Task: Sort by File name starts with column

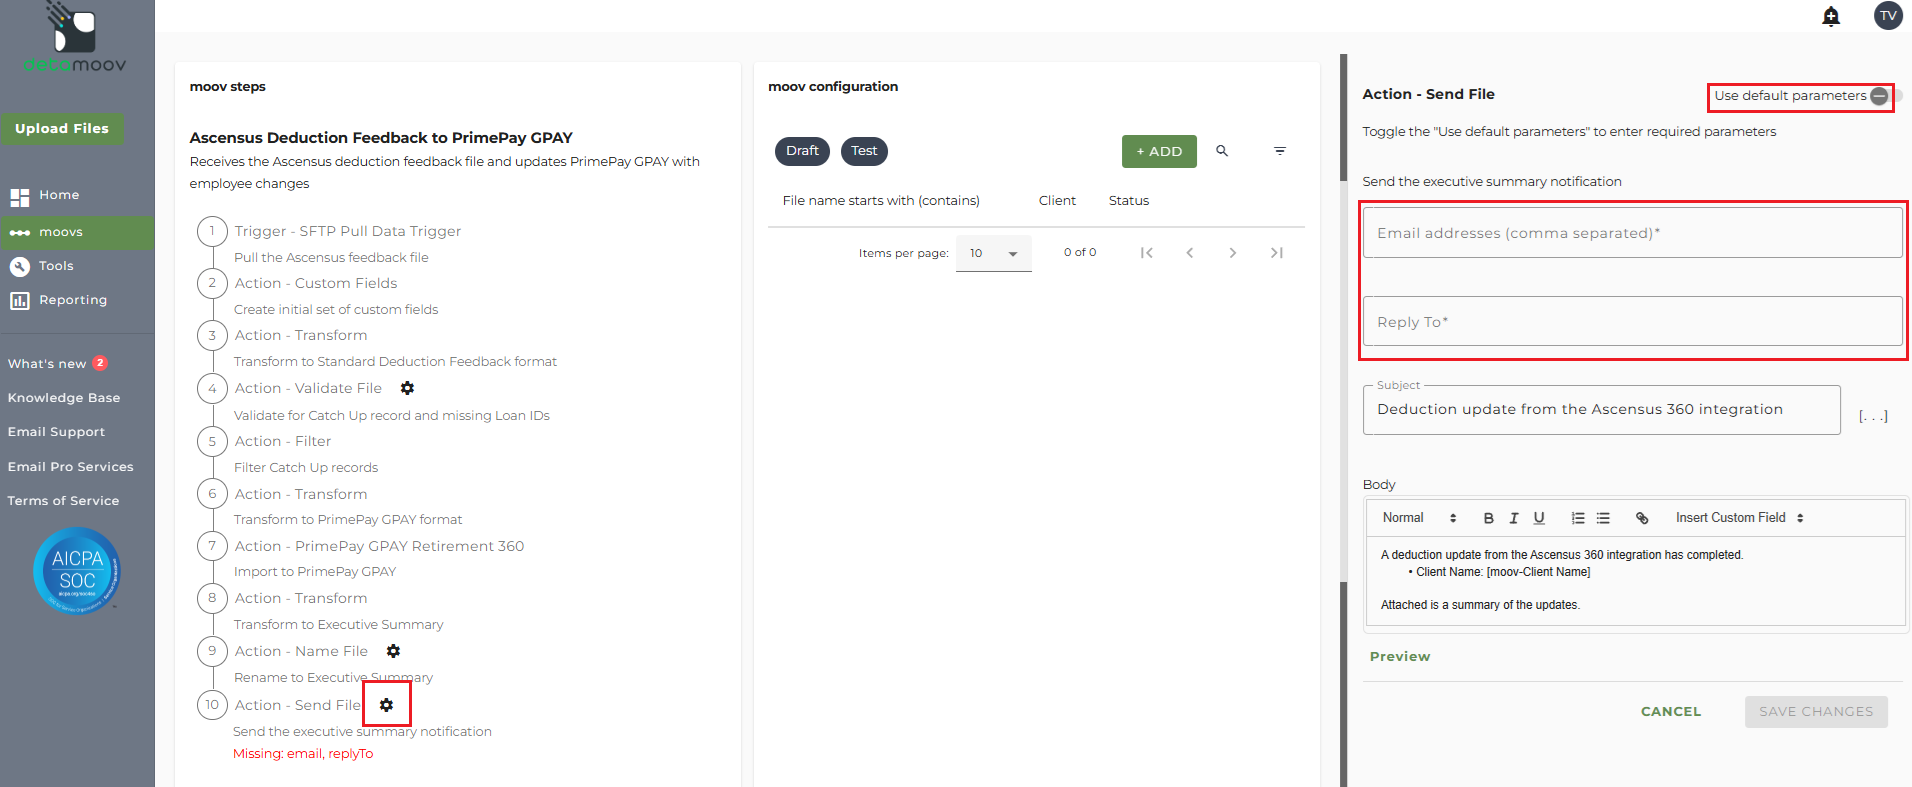Action: [x=881, y=201]
